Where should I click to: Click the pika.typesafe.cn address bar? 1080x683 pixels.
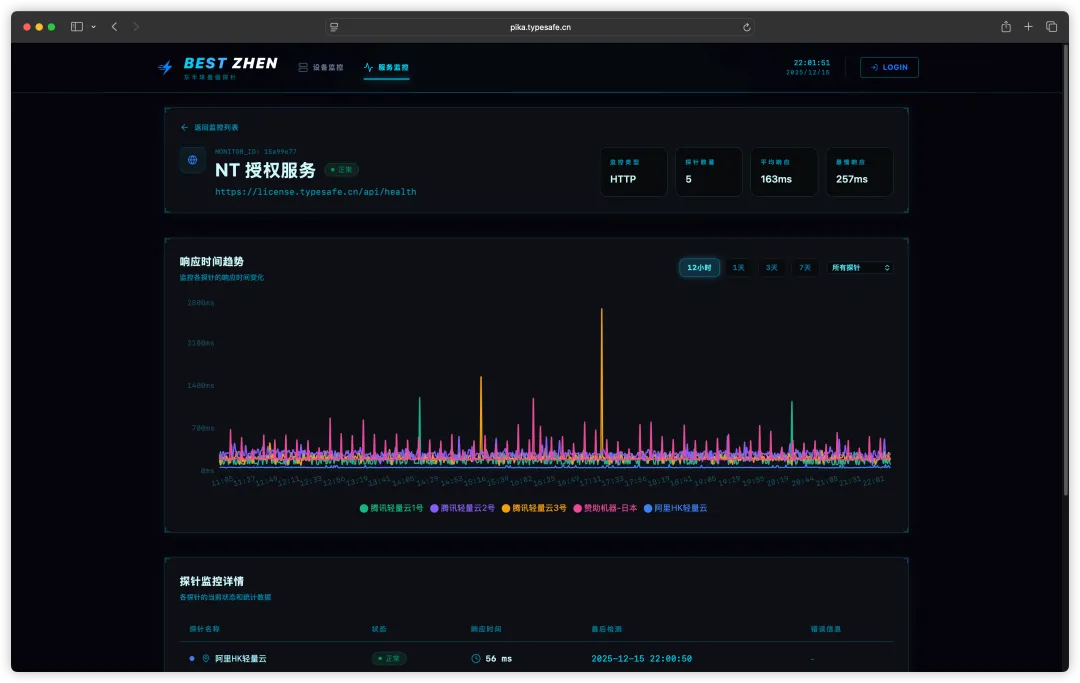tap(540, 28)
